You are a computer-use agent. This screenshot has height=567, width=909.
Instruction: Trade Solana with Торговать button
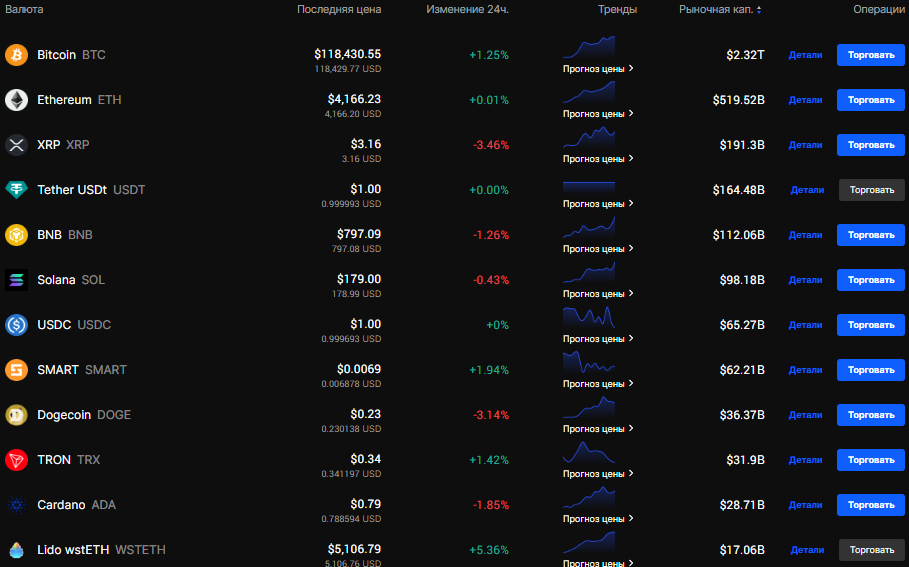pyautogui.click(x=871, y=280)
